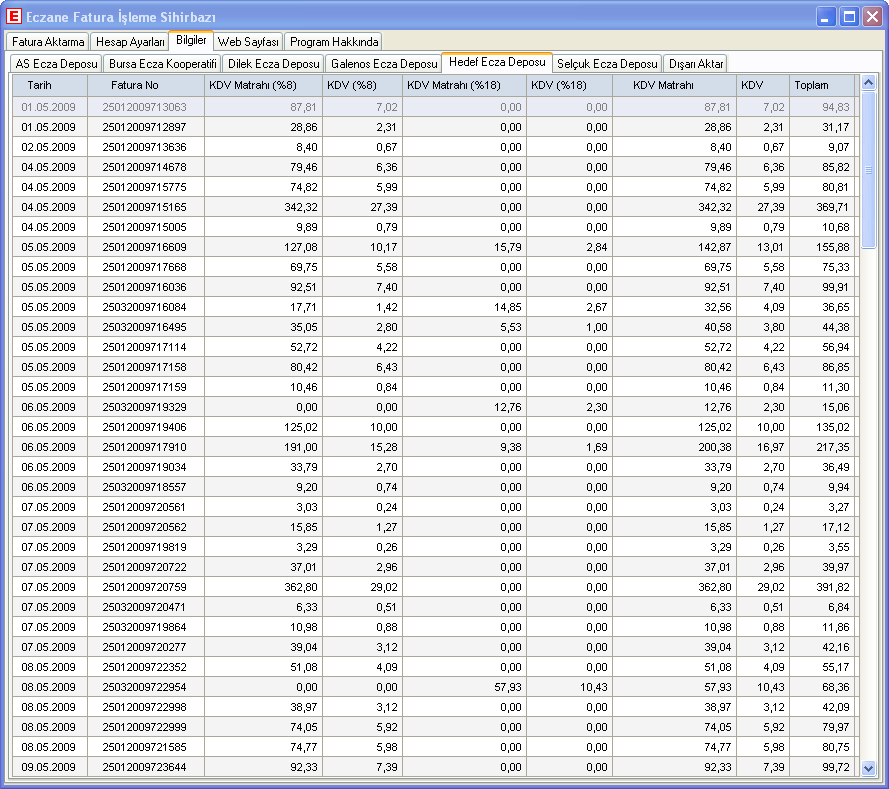Select the Dilek Ecza Deposu tab
The width and height of the screenshot is (889, 789).
click(x=274, y=64)
